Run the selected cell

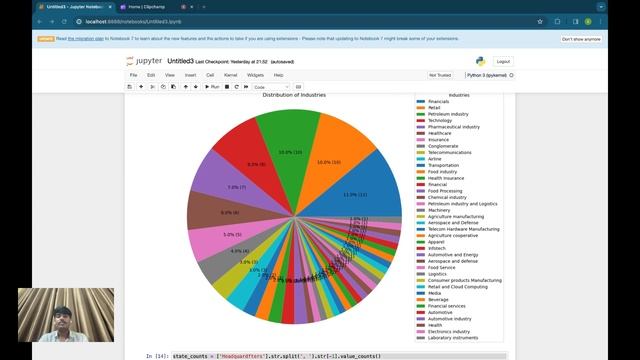click(212, 87)
